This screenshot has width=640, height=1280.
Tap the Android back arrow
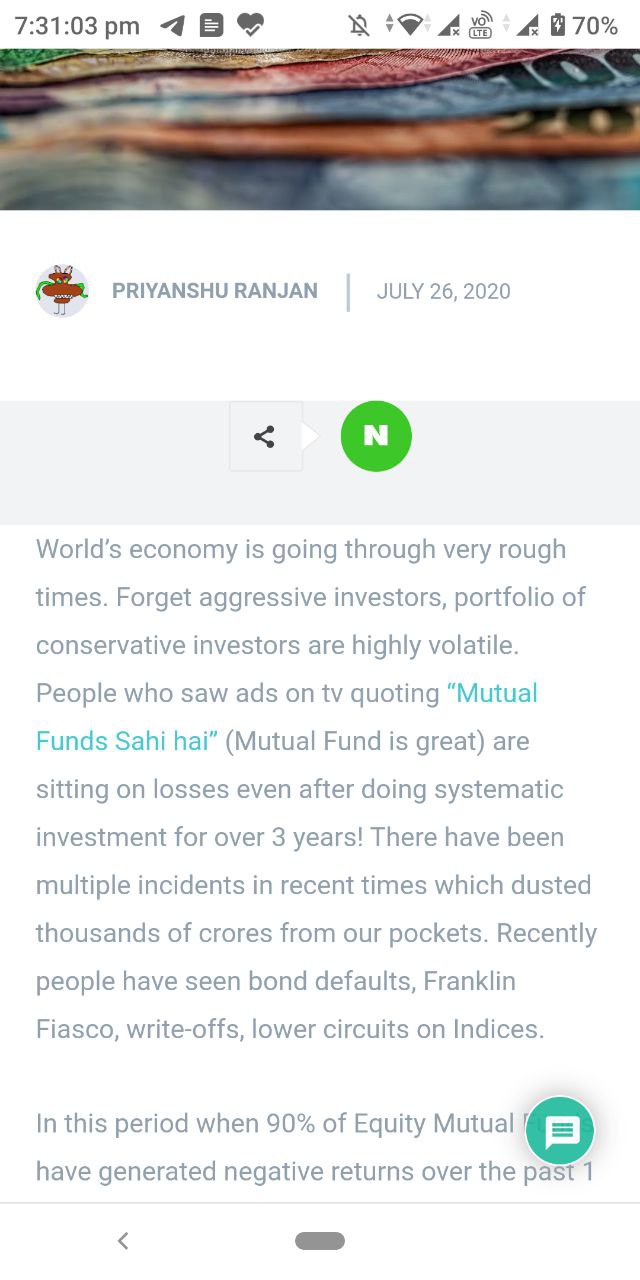[123, 1241]
